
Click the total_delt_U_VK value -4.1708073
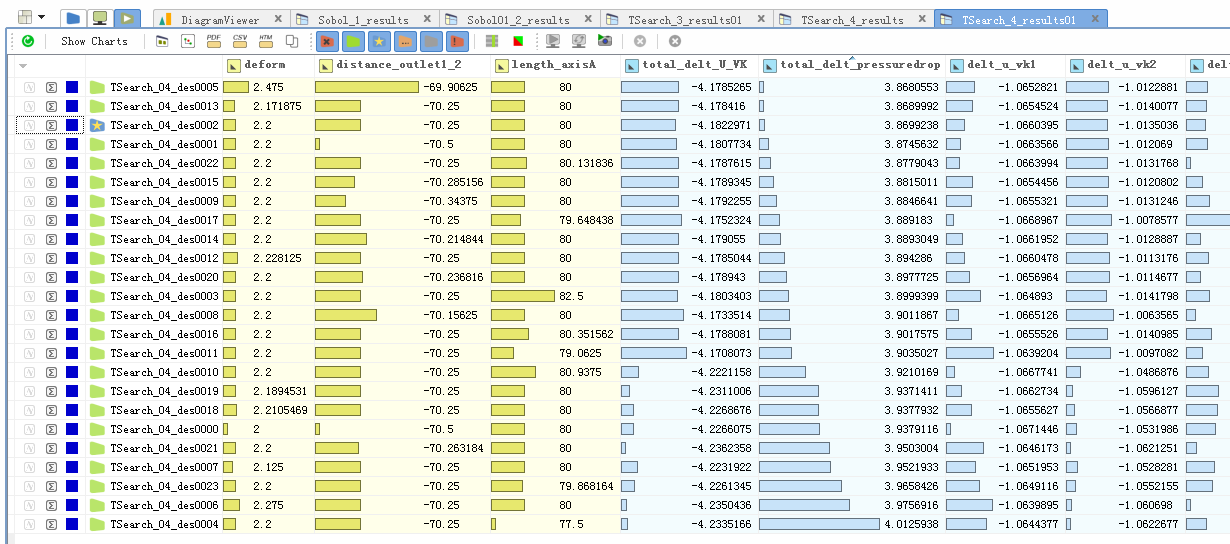click(x=721, y=353)
